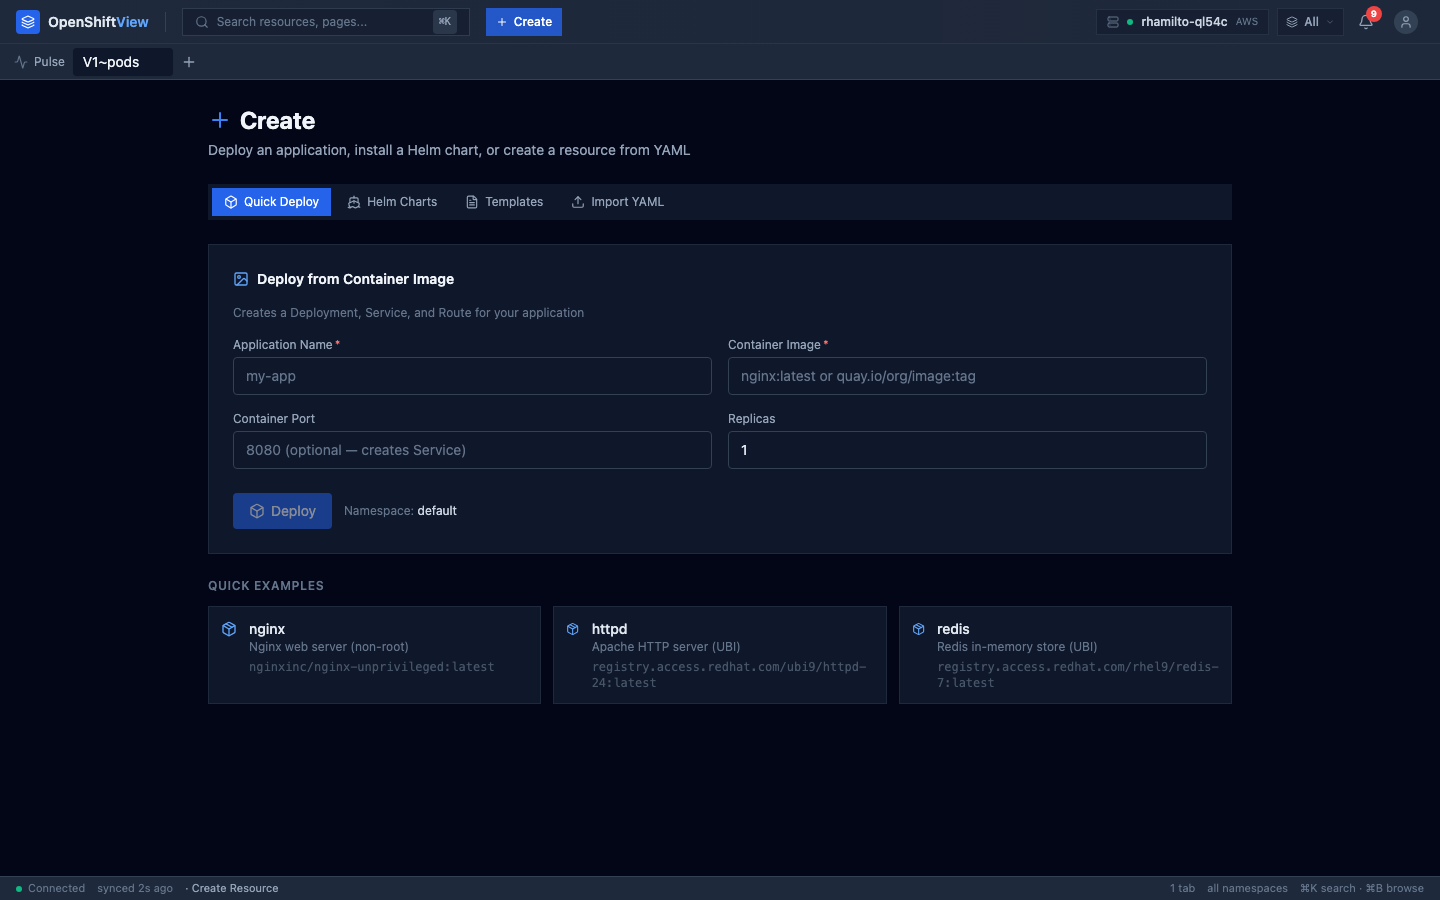The height and width of the screenshot is (900, 1440).
Task: Click the httpd example cube icon
Action: coord(573,629)
